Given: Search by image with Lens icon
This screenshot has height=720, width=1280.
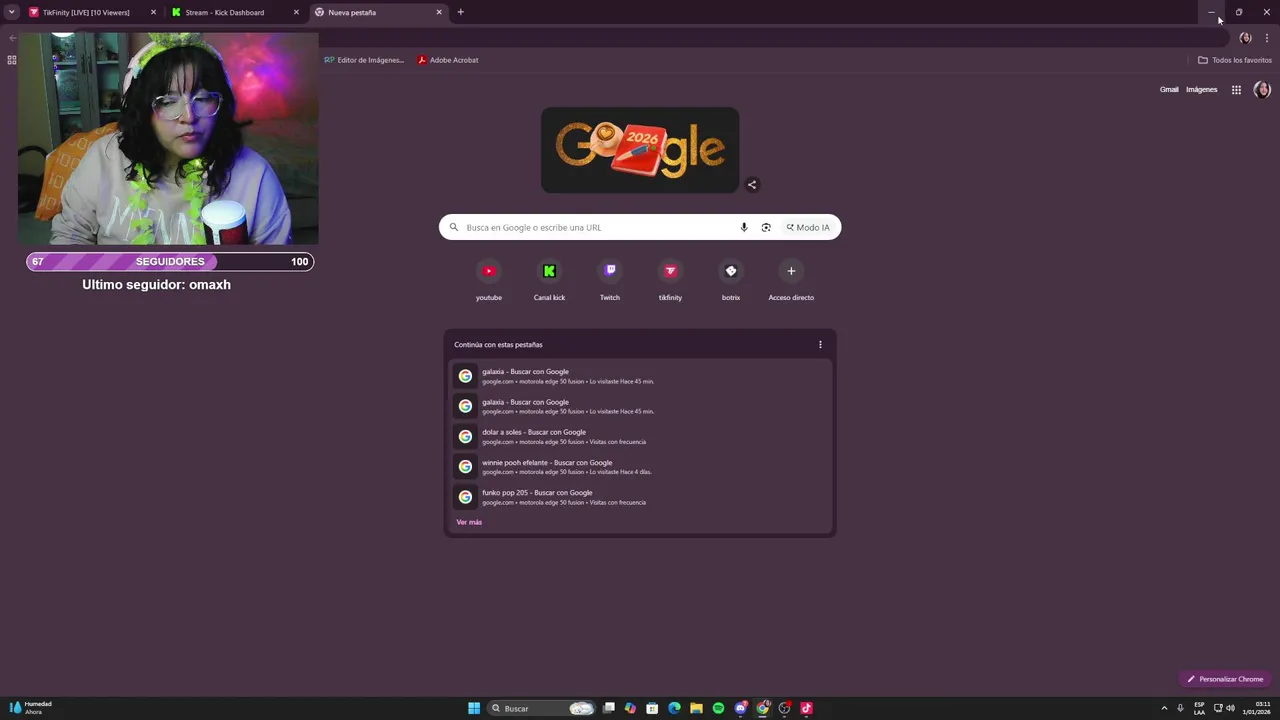Looking at the screenshot, I should click(x=766, y=227).
